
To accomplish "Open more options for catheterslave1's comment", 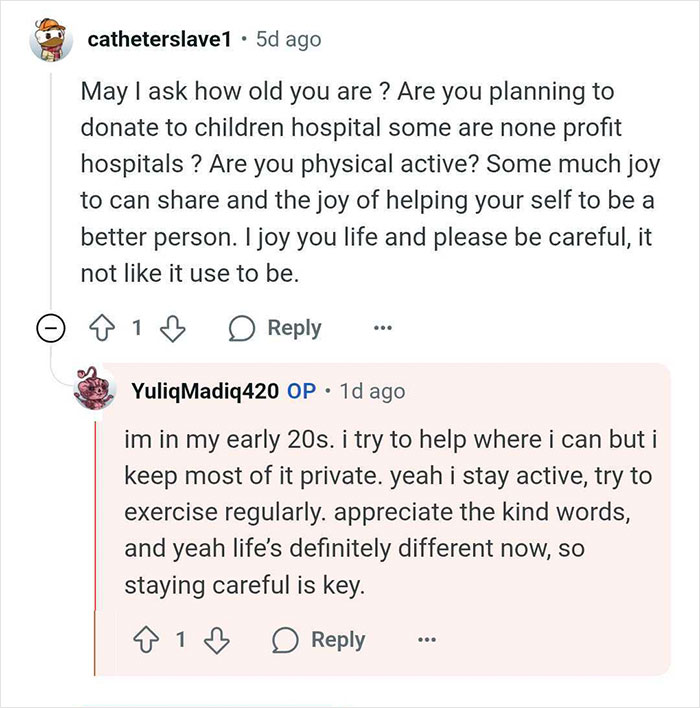I will click(381, 328).
